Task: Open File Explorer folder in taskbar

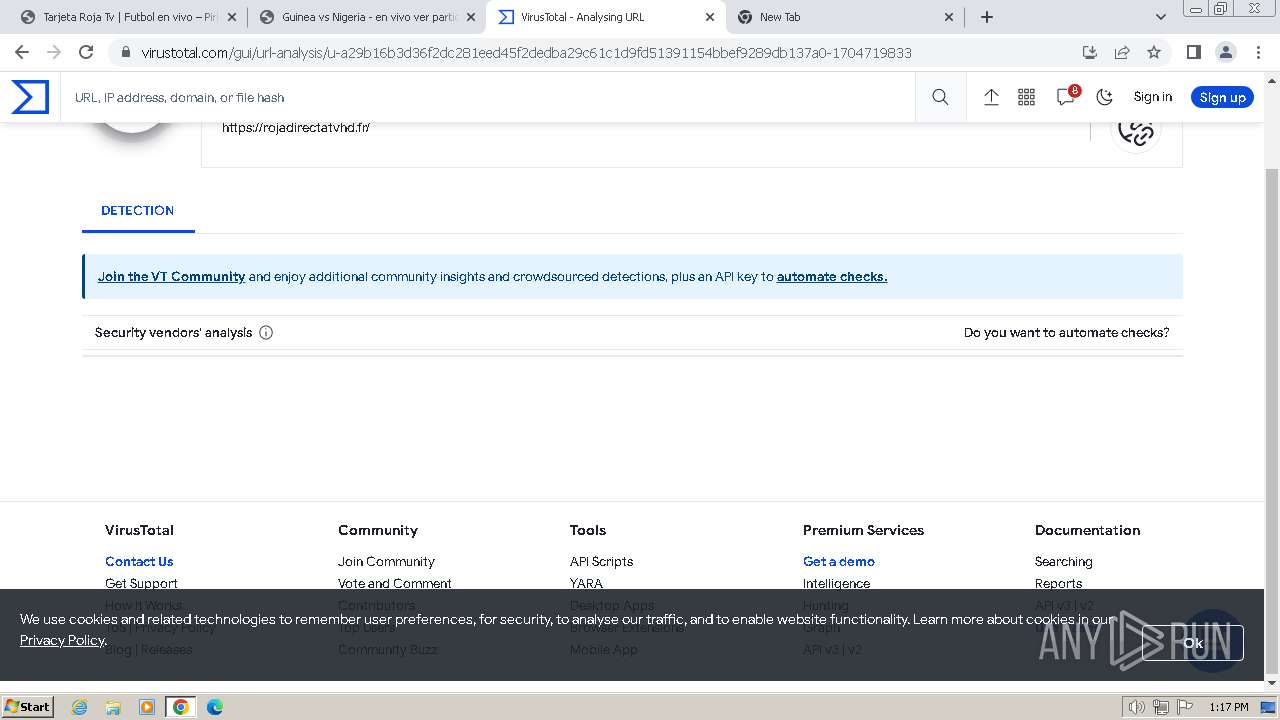Action: point(113,707)
